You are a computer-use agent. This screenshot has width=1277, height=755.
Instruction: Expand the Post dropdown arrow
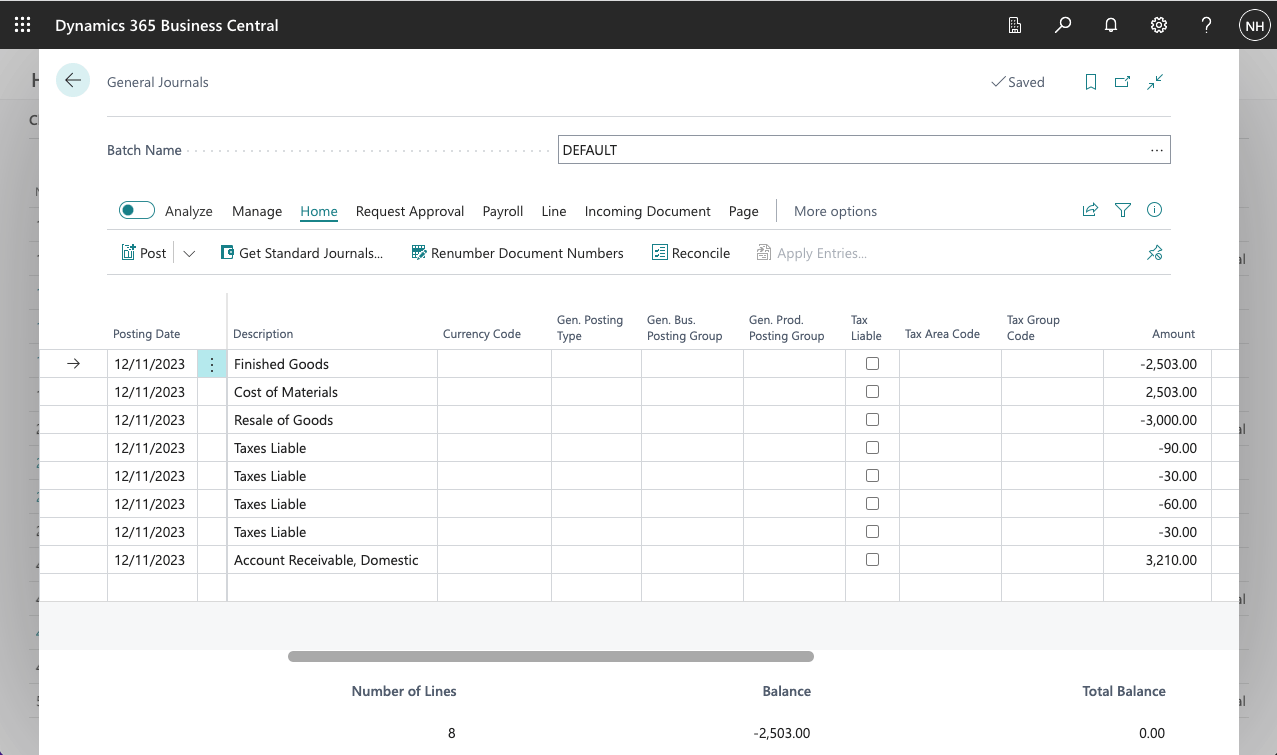(x=189, y=253)
